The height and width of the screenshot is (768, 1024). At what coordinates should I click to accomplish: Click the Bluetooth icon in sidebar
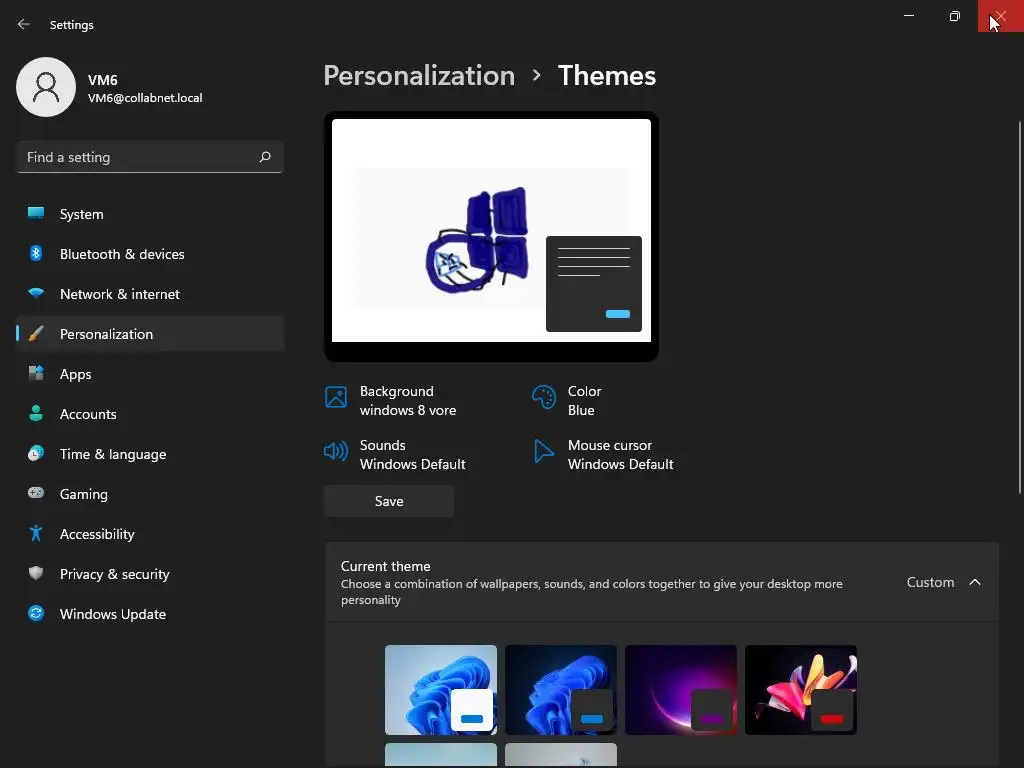pos(36,253)
